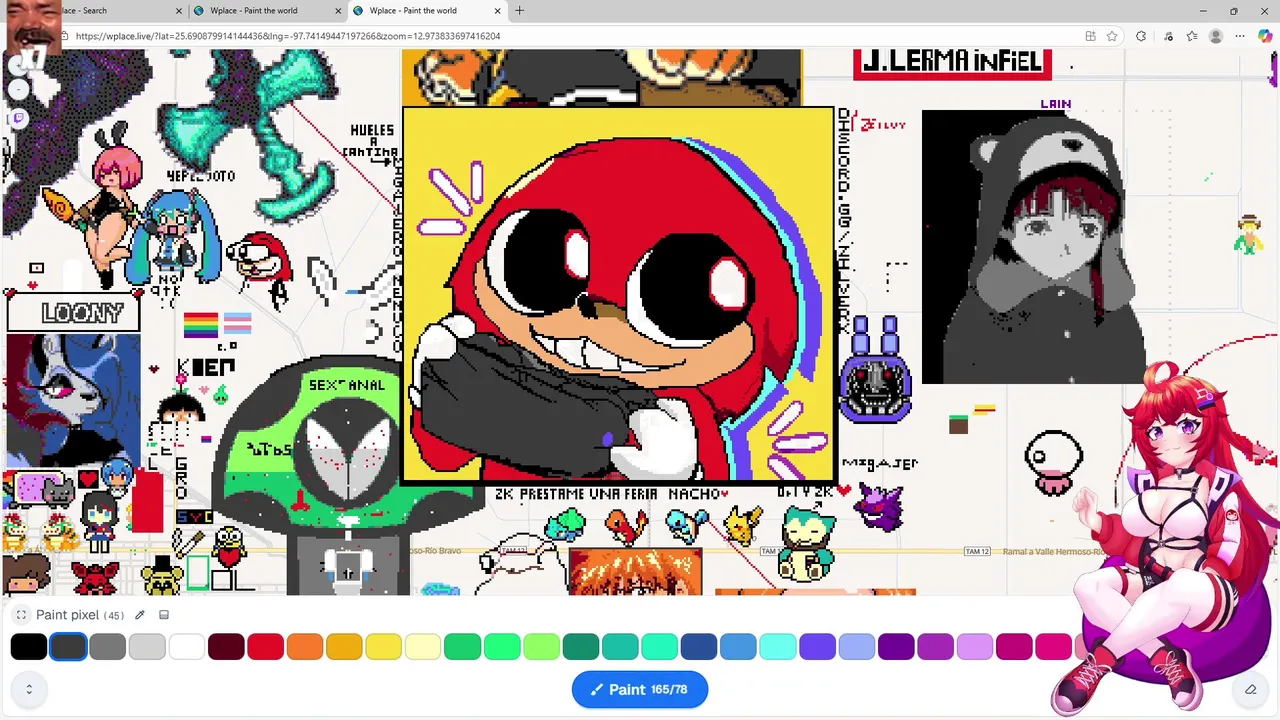Click the Snorlax pixel art

pos(806,543)
